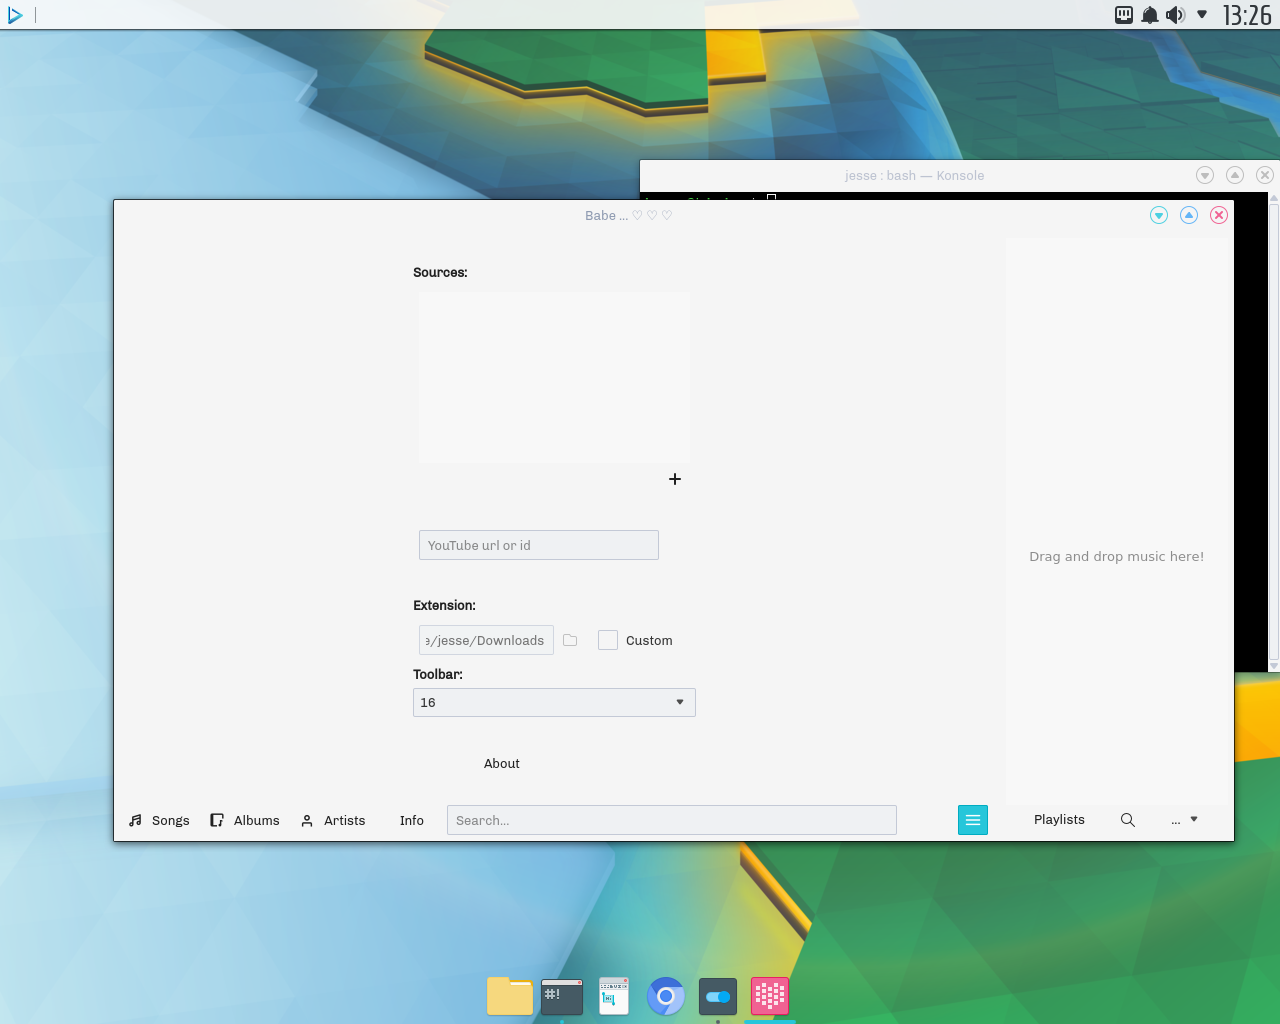Toggle the blue playlist list icon
The image size is (1280, 1024).
(x=973, y=820)
